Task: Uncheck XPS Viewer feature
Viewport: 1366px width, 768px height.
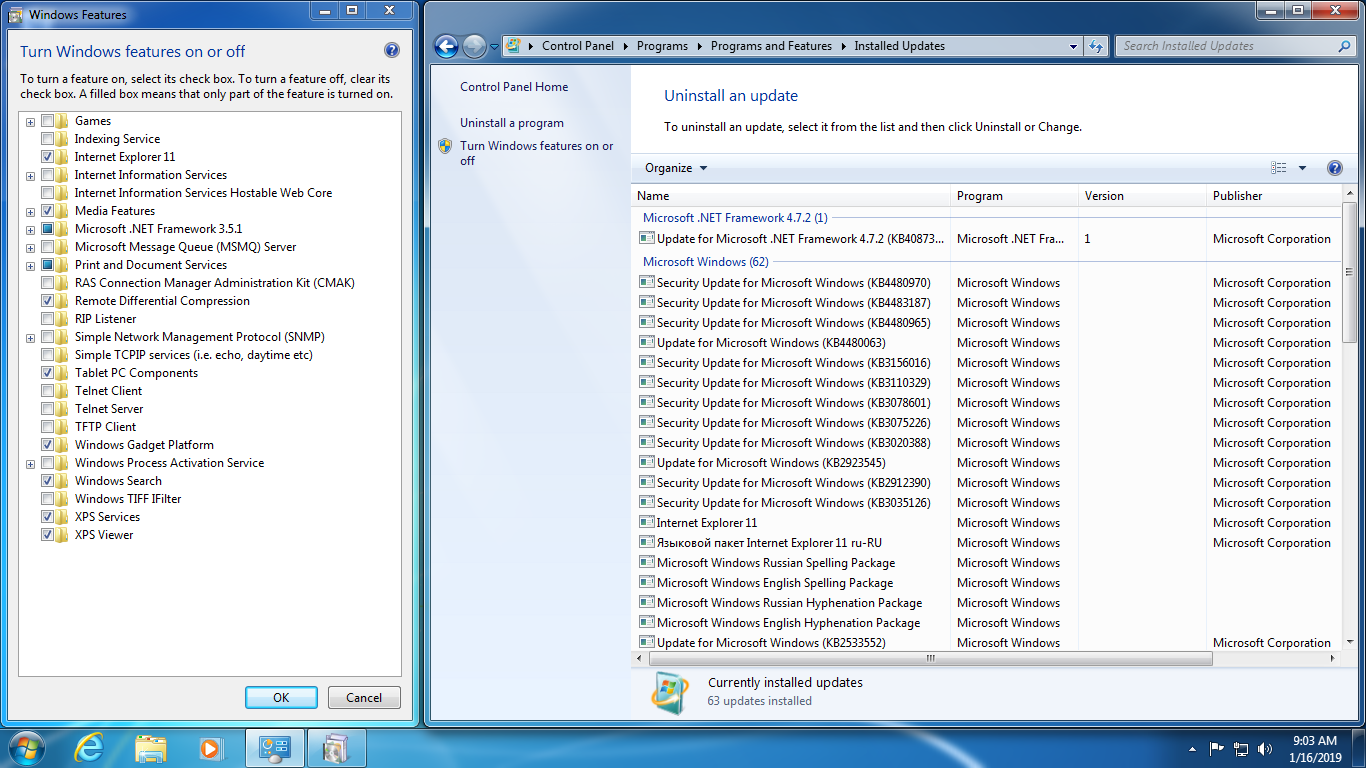Action: pos(48,535)
